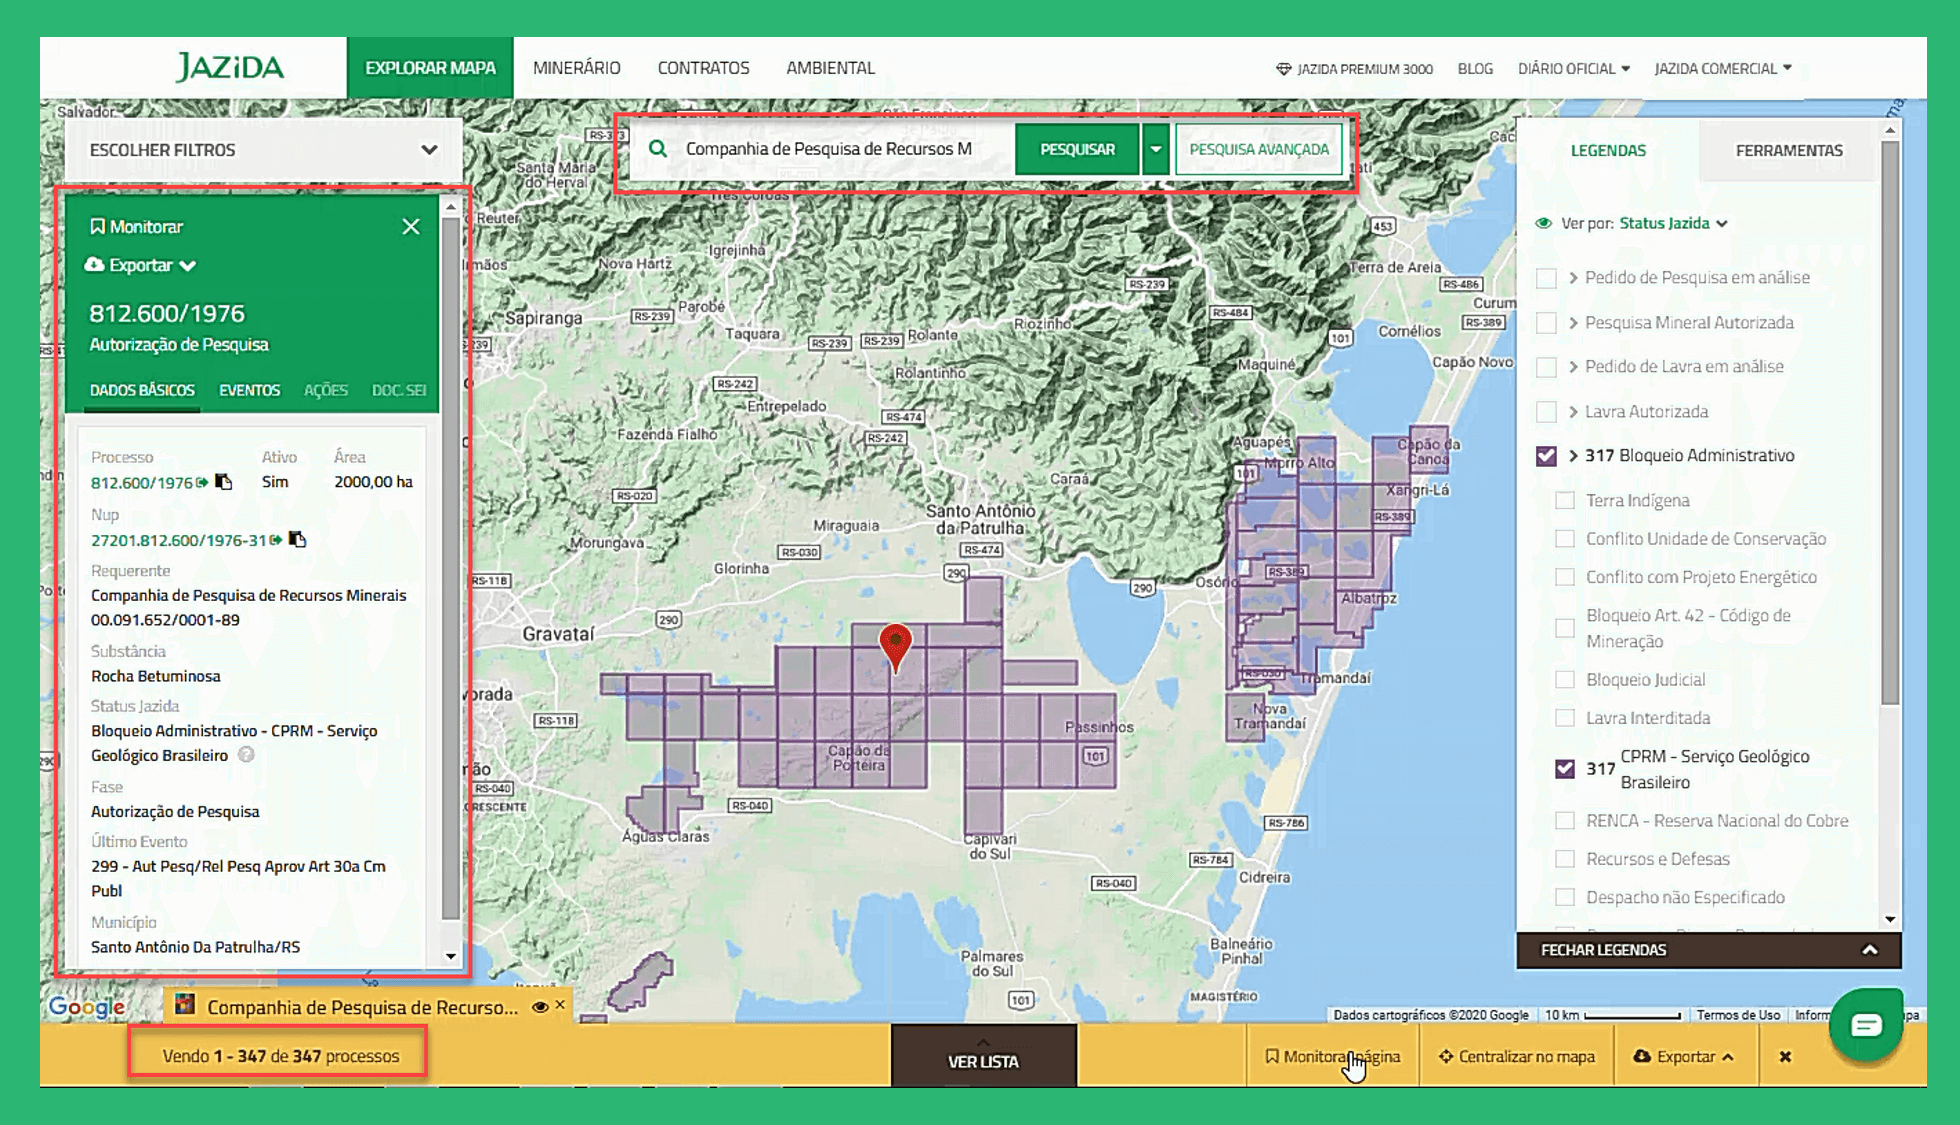
Task: Click the Status Jazida info icon
Action: [x=246, y=755]
